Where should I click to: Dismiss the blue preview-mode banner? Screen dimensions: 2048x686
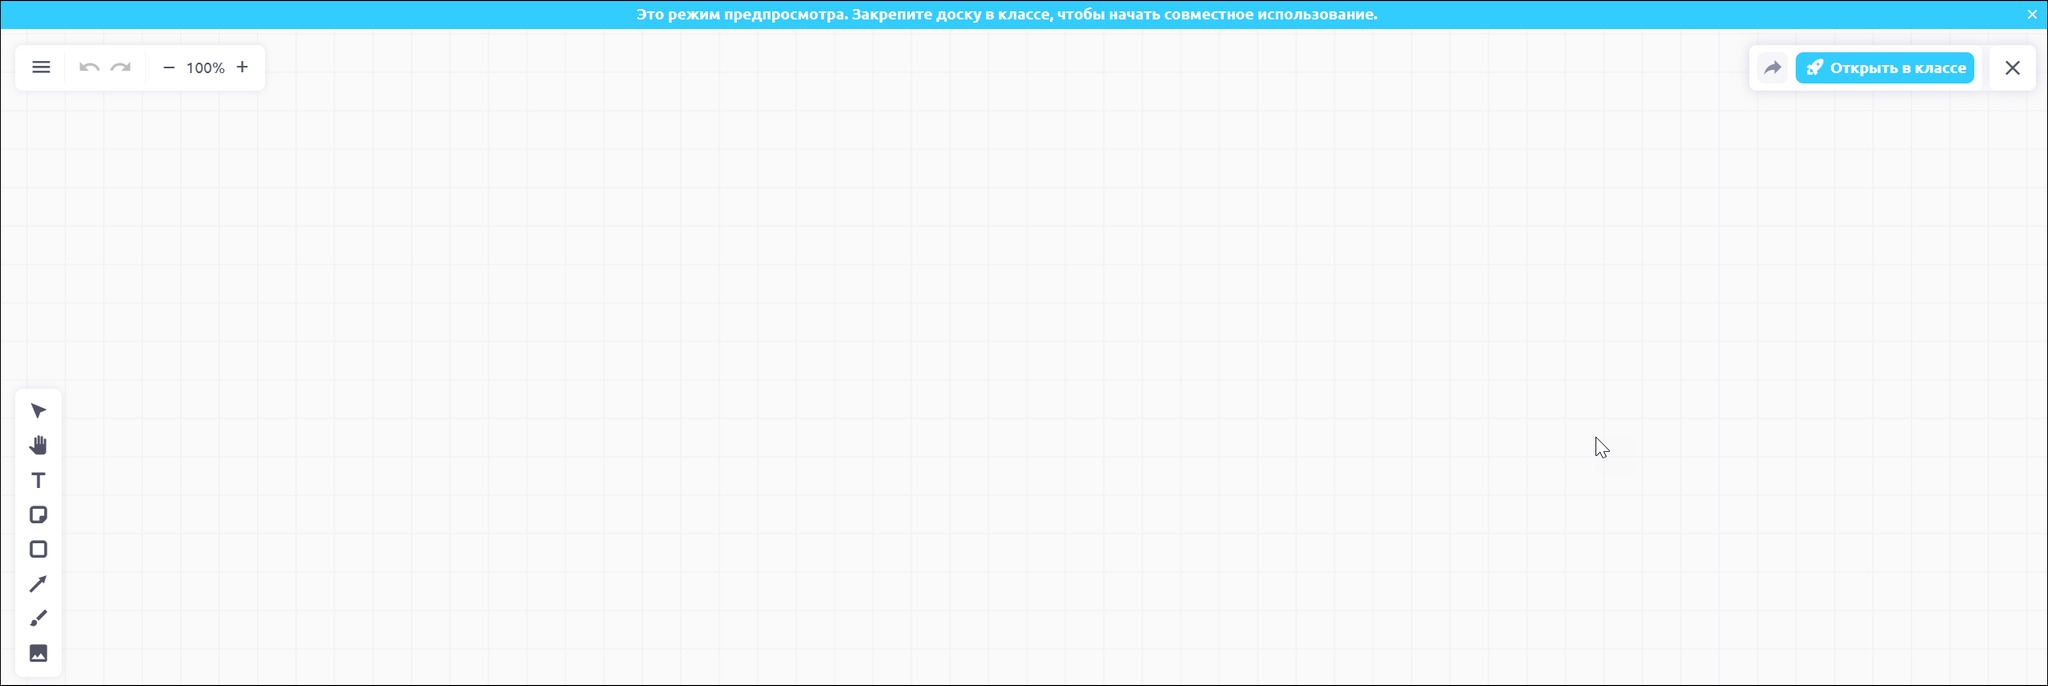pyautogui.click(x=2032, y=14)
